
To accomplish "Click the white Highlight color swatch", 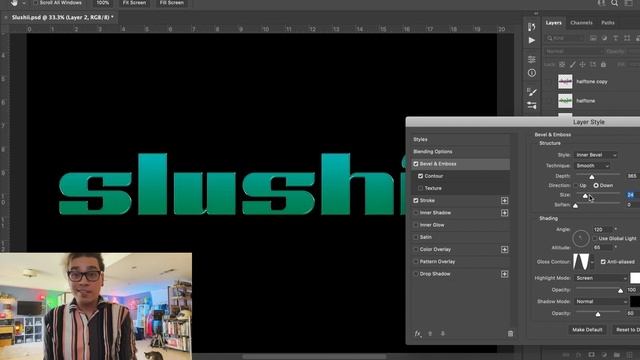I will click(635, 278).
